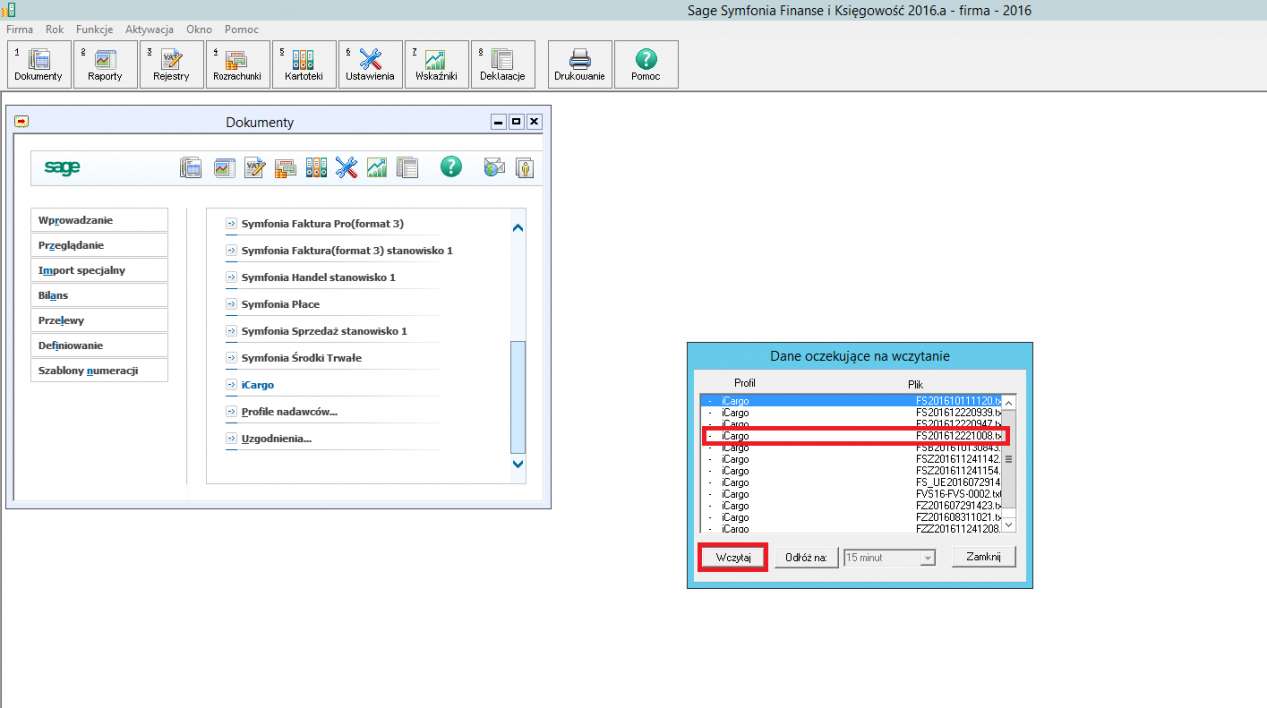
Task: Select the iCargo import link
Action: point(257,385)
